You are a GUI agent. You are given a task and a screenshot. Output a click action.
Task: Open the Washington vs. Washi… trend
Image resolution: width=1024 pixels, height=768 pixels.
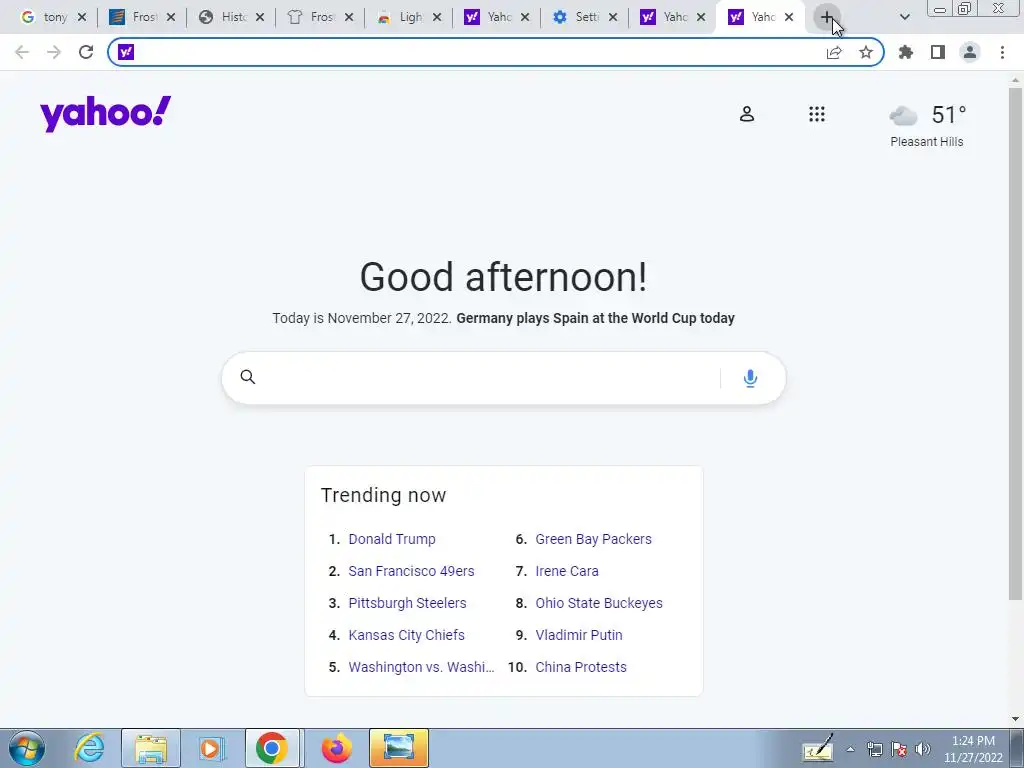point(421,667)
